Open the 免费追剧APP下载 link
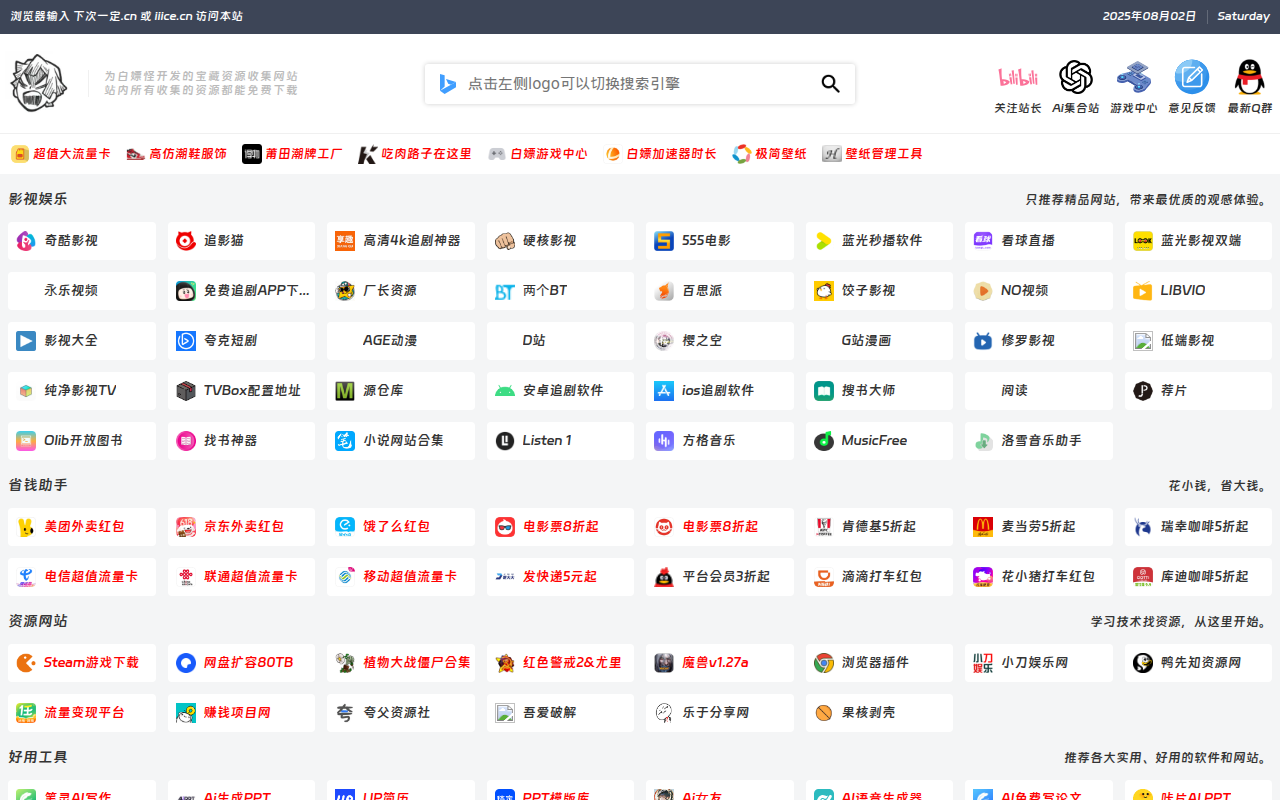Viewport: 1280px width, 800px height. (x=241, y=291)
